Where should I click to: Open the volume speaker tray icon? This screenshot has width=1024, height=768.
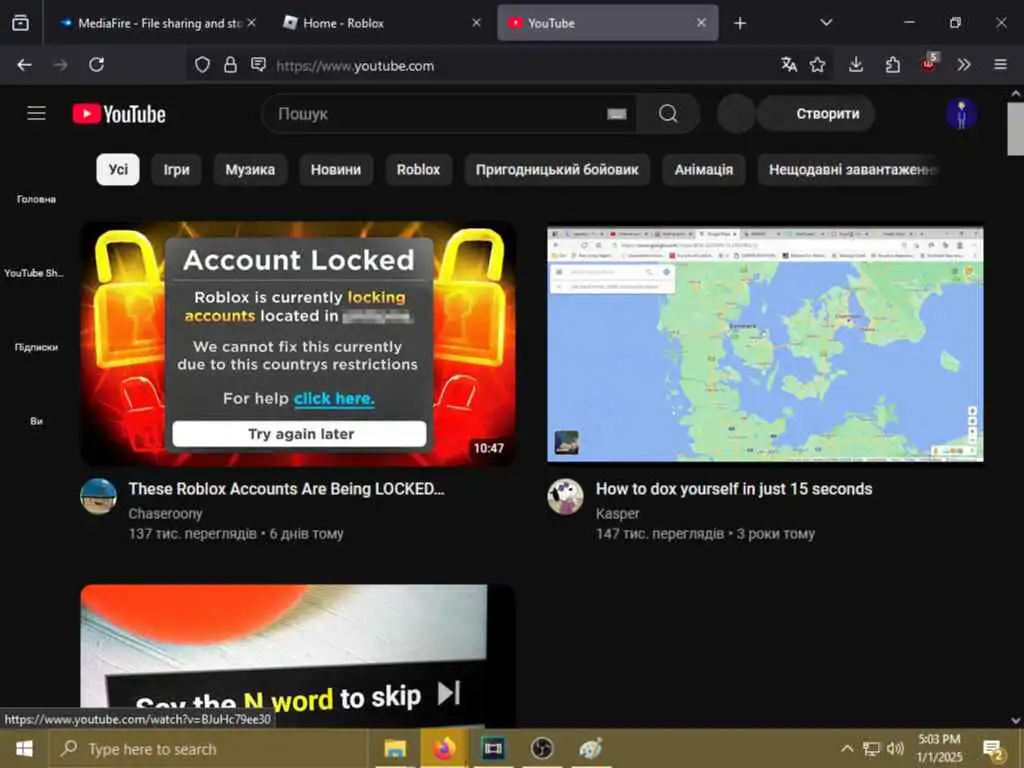[895, 748]
